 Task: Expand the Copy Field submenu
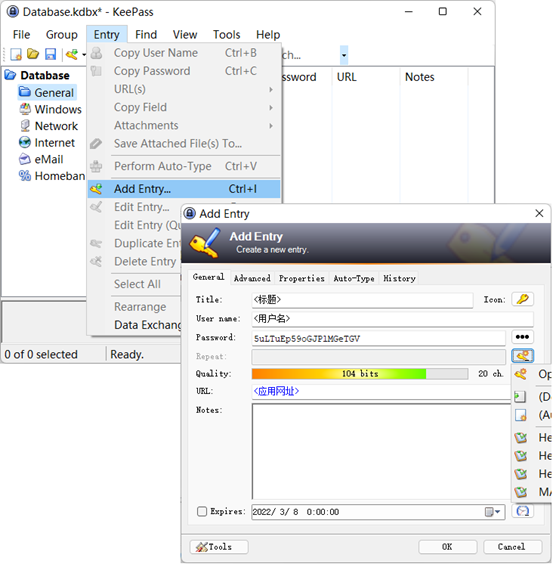(184, 107)
